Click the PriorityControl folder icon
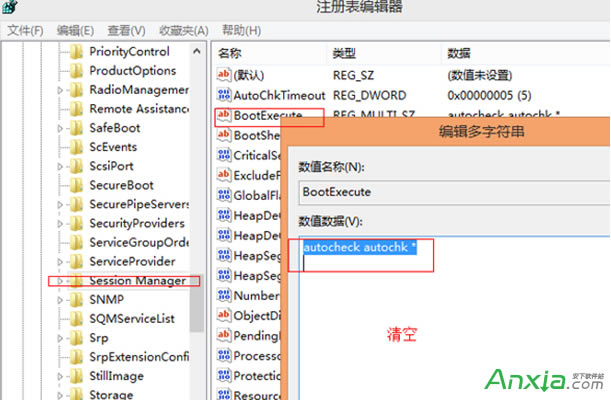Screen dimensions: 611x400 point(77,52)
